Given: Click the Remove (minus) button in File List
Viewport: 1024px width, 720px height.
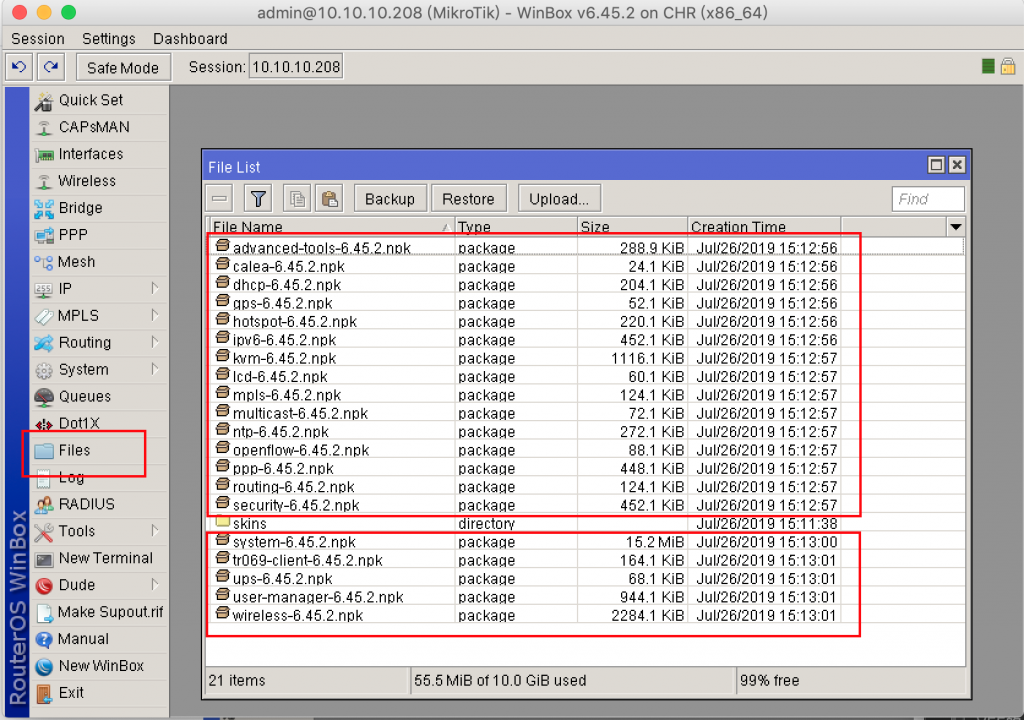Looking at the screenshot, I should [219, 199].
